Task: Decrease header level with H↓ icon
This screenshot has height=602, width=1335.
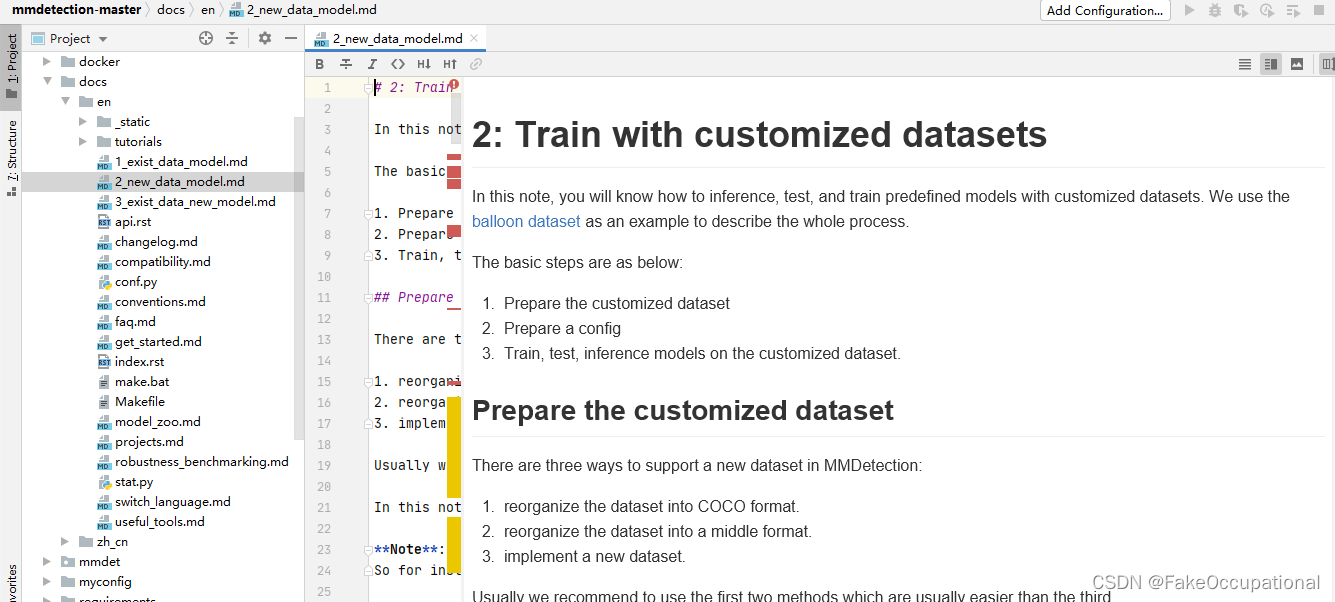Action: pos(424,64)
